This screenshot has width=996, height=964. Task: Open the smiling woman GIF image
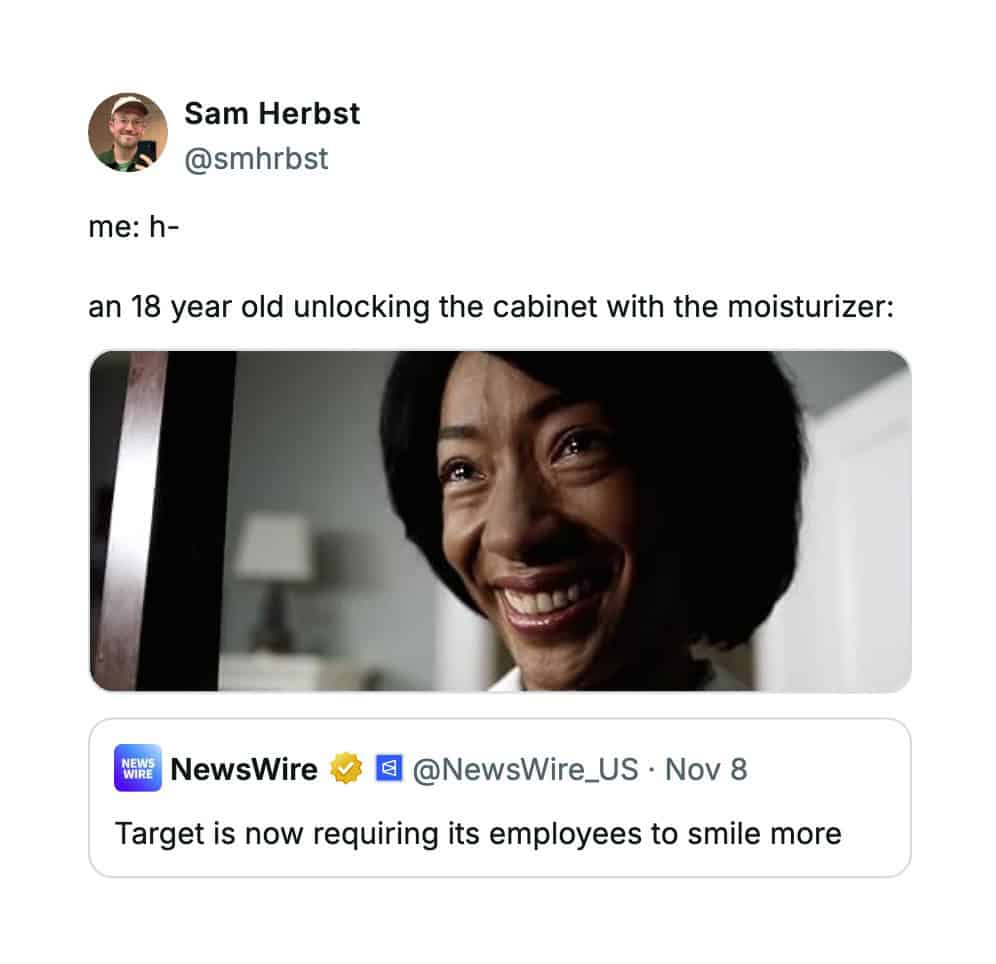point(500,521)
